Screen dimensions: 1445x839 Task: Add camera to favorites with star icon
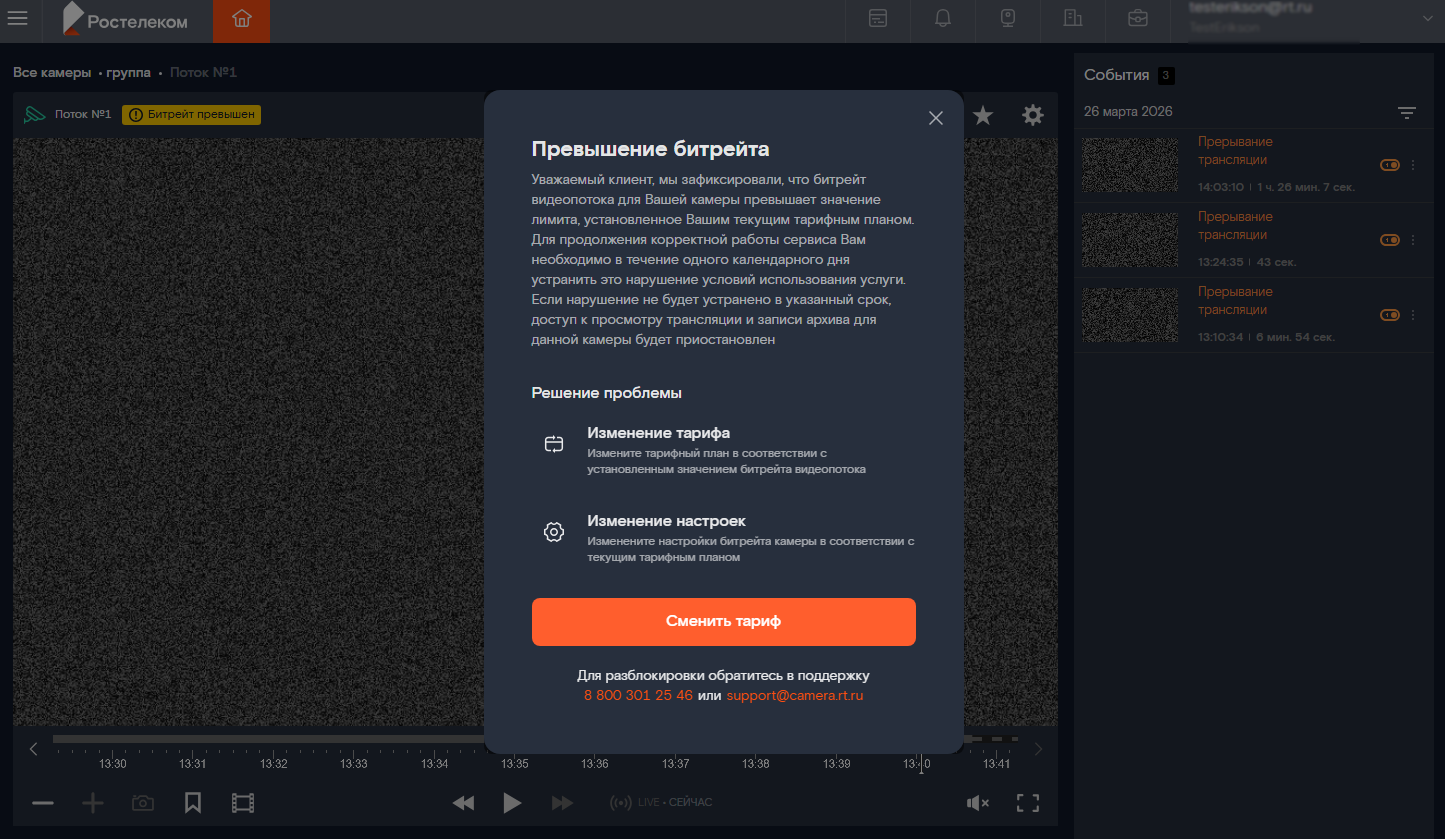click(983, 116)
